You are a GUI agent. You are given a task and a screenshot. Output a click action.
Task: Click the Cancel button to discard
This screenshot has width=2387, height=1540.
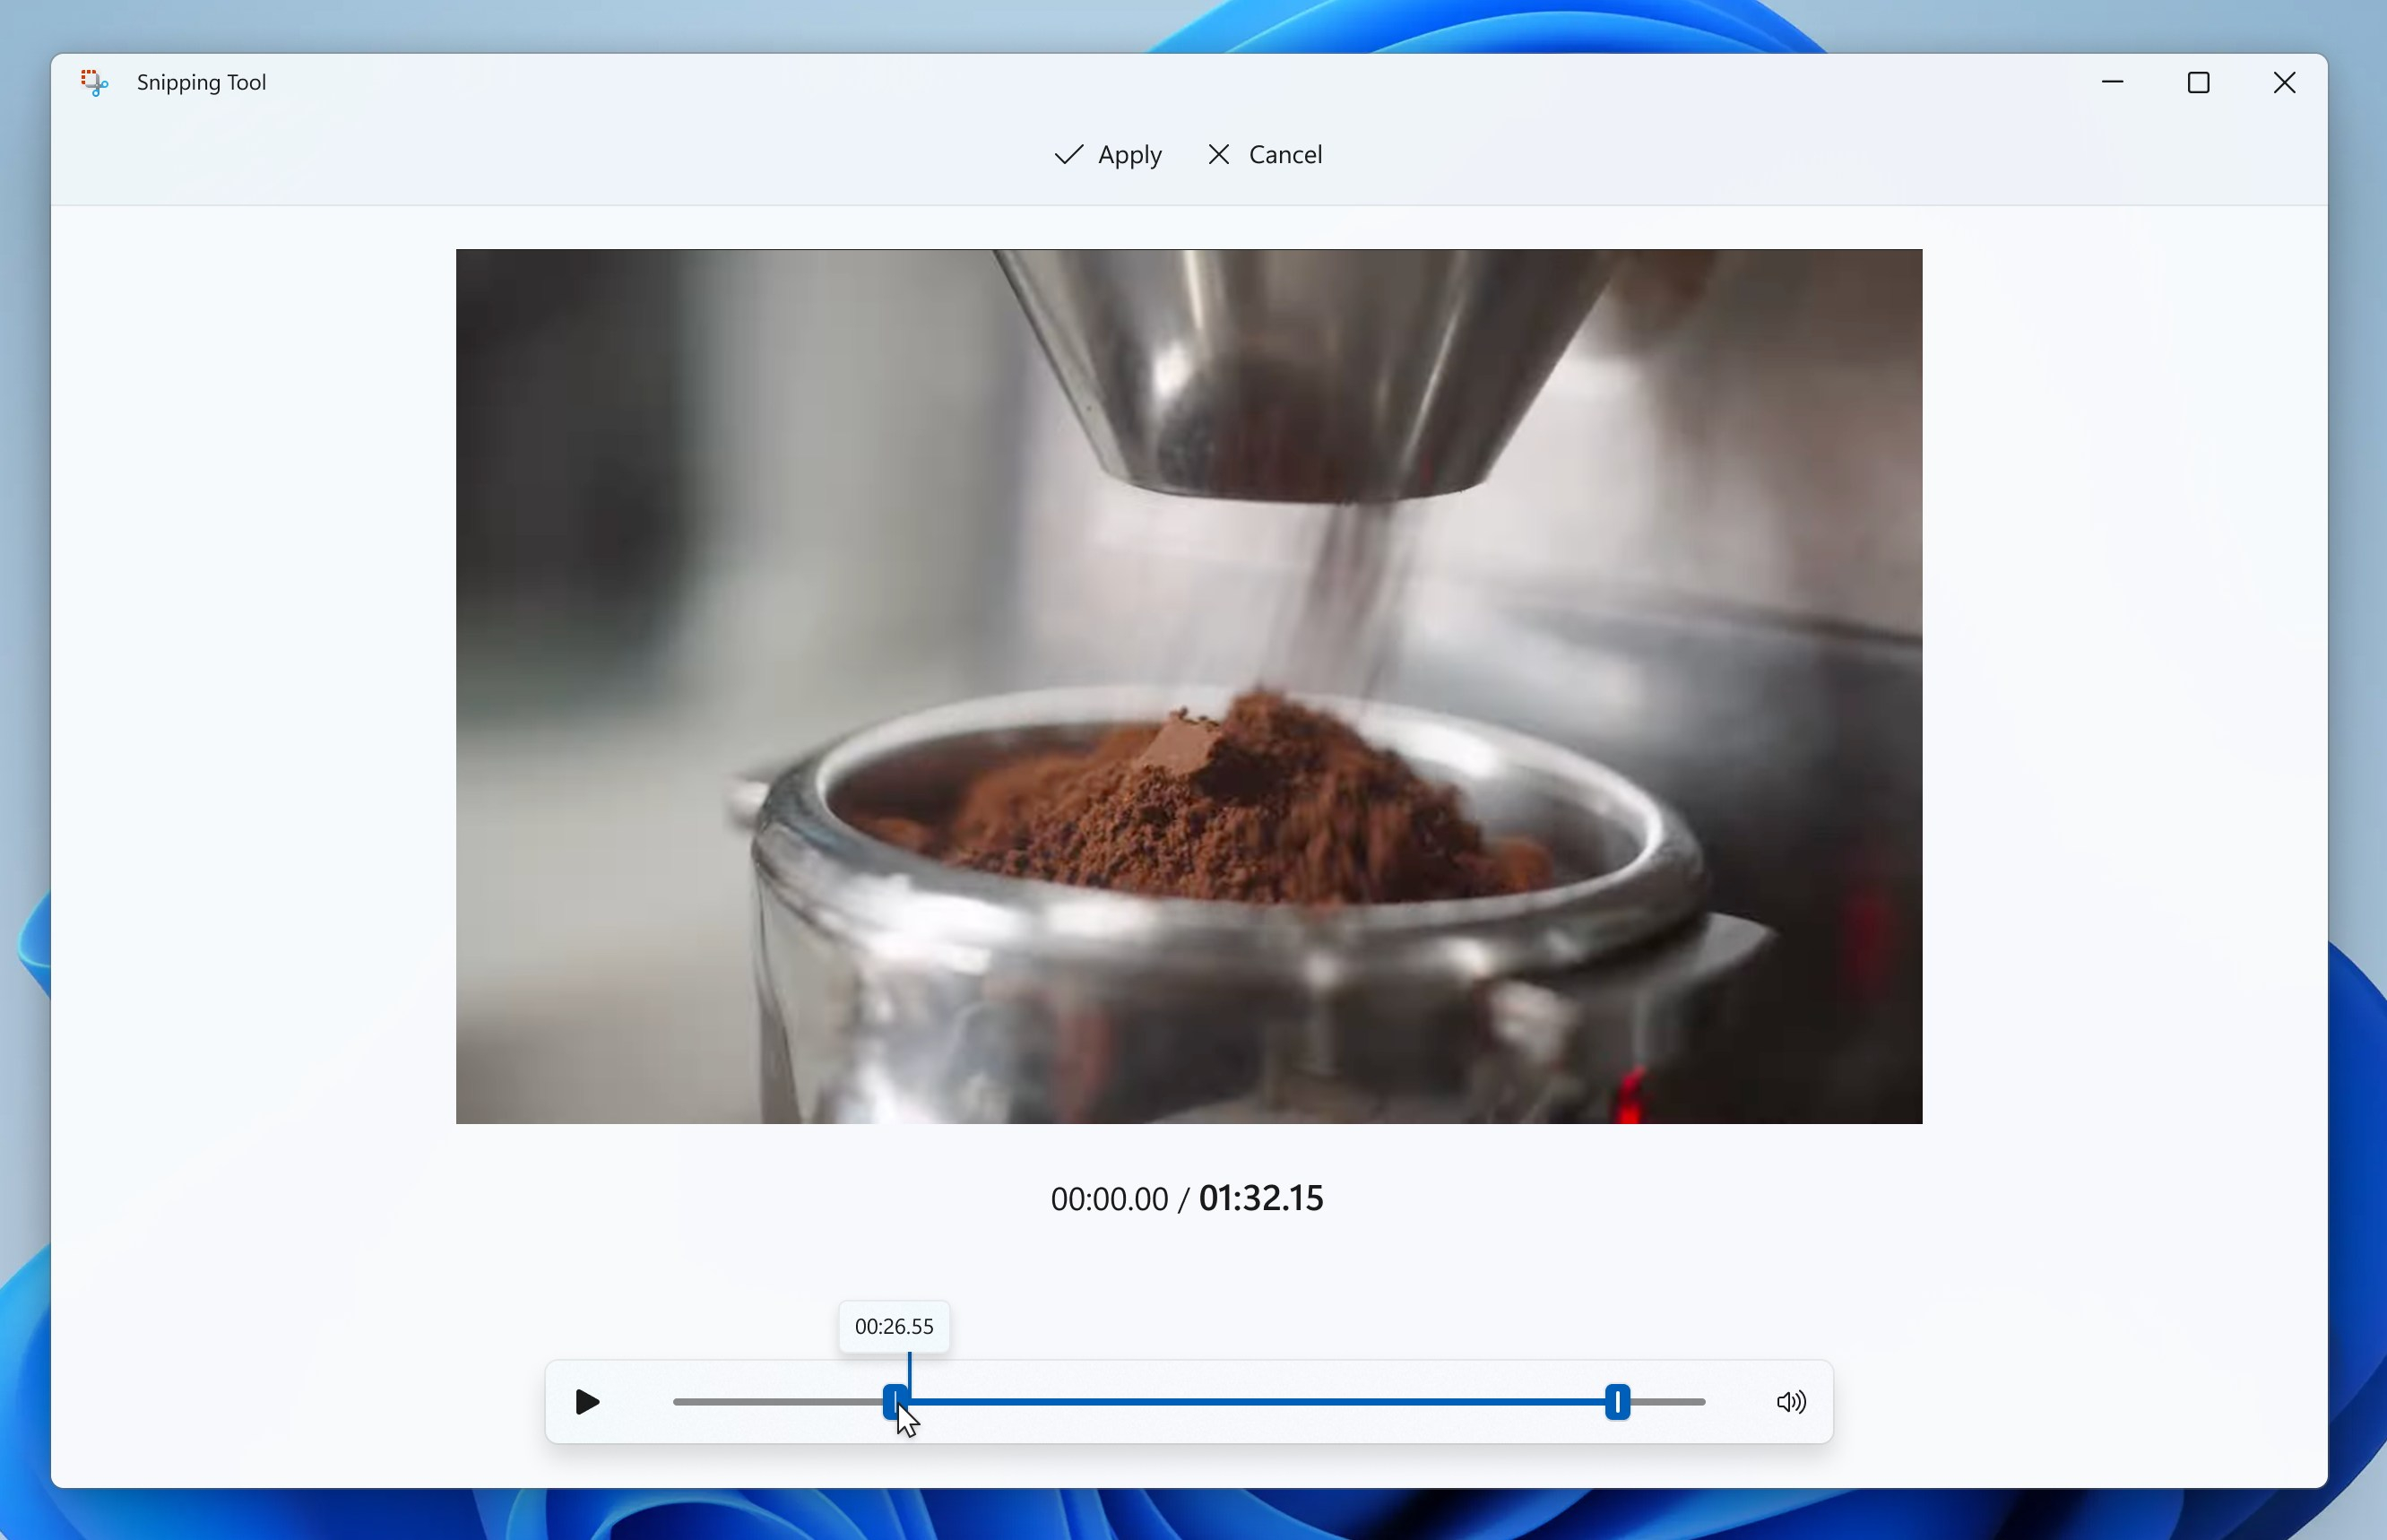click(1265, 153)
